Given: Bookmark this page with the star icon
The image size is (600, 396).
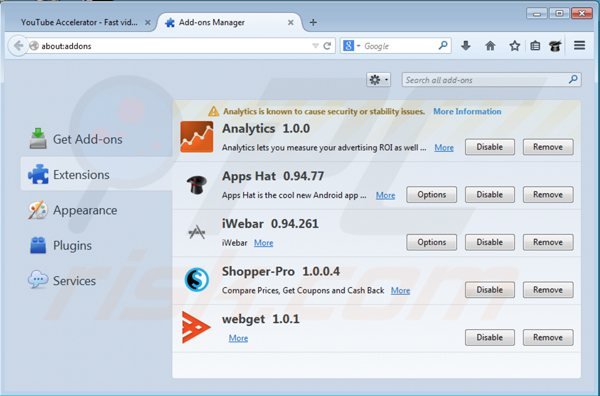Looking at the screenshot, I should click(x=515, y=46).
